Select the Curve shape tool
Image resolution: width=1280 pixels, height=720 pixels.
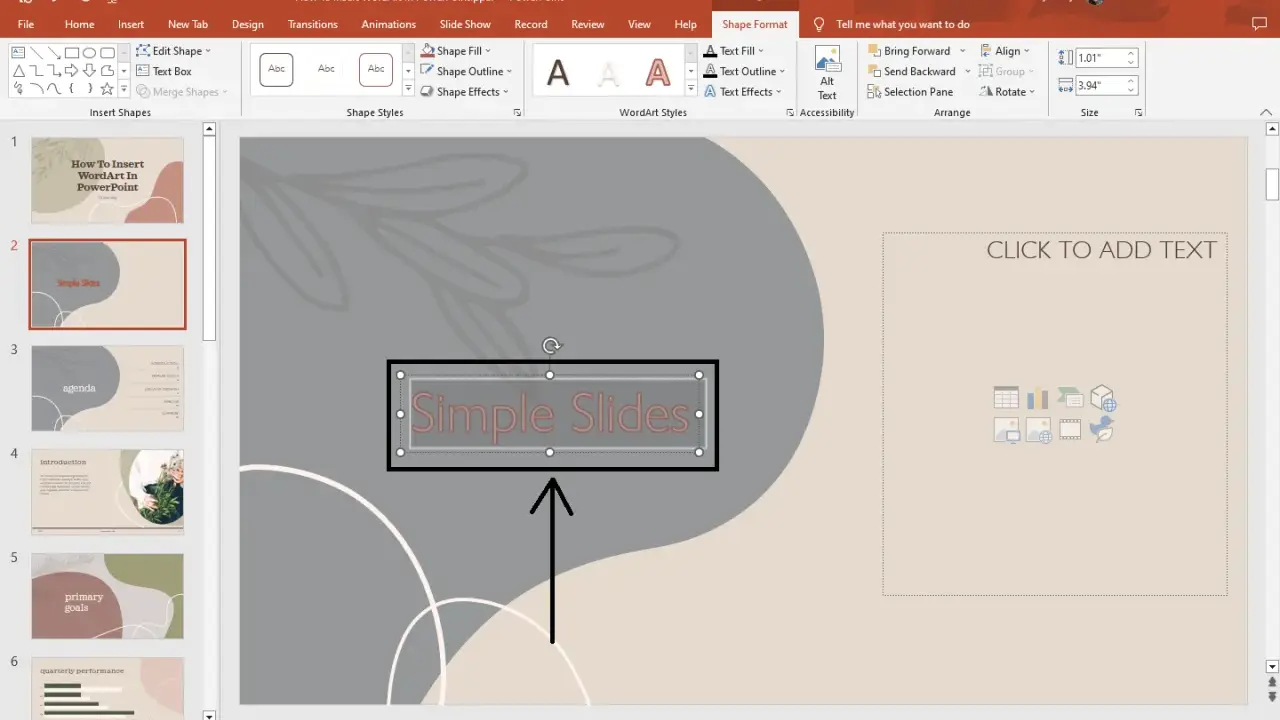coord(54,89)
